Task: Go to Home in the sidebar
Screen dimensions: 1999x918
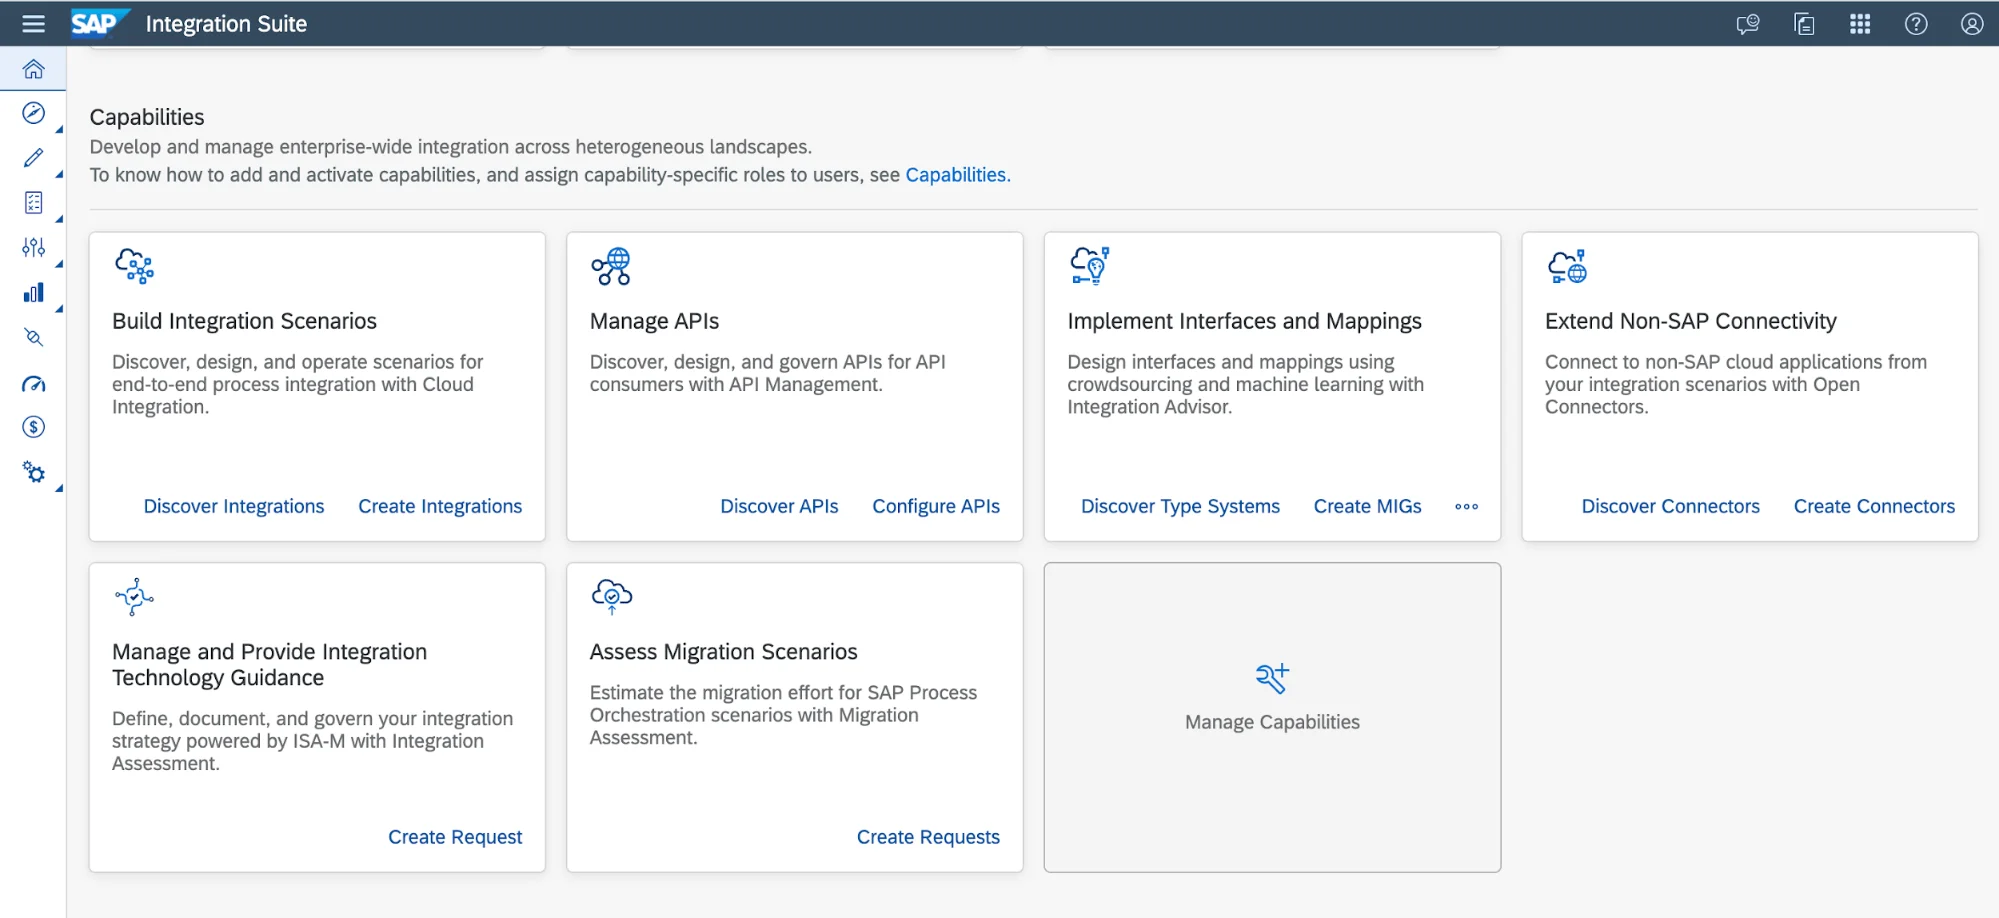Action: (x=33, y=69)
